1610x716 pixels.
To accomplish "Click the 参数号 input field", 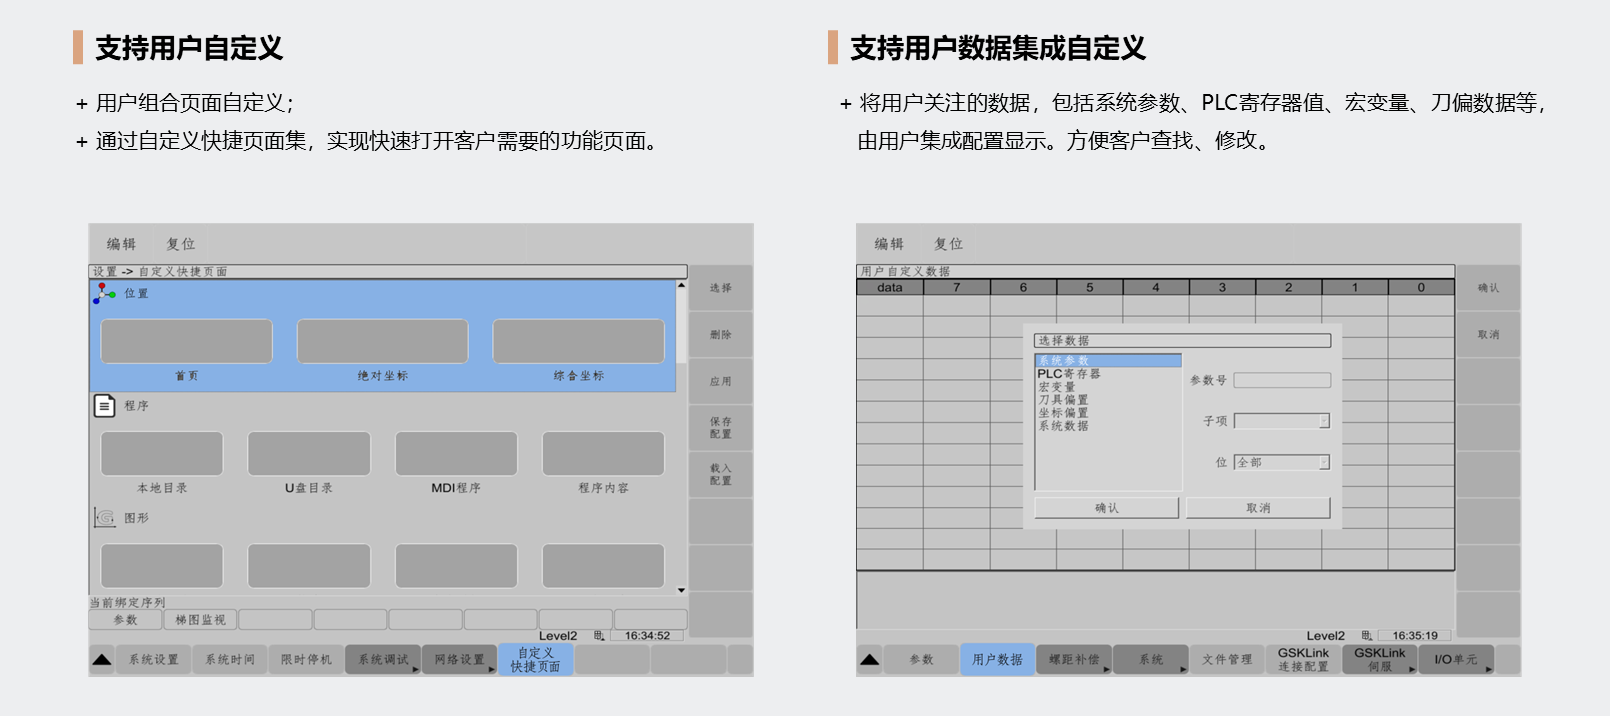I will pyautogui.click(x=1281, y=380).
